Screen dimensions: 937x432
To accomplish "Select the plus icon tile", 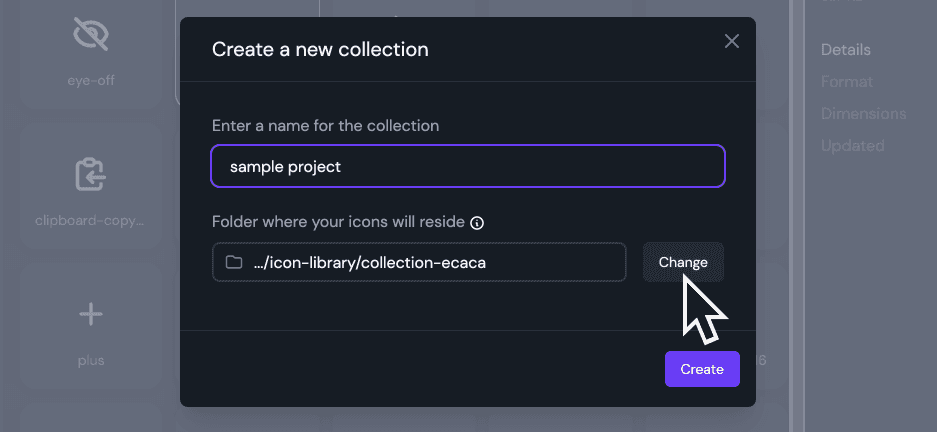I will coord(91,327).
